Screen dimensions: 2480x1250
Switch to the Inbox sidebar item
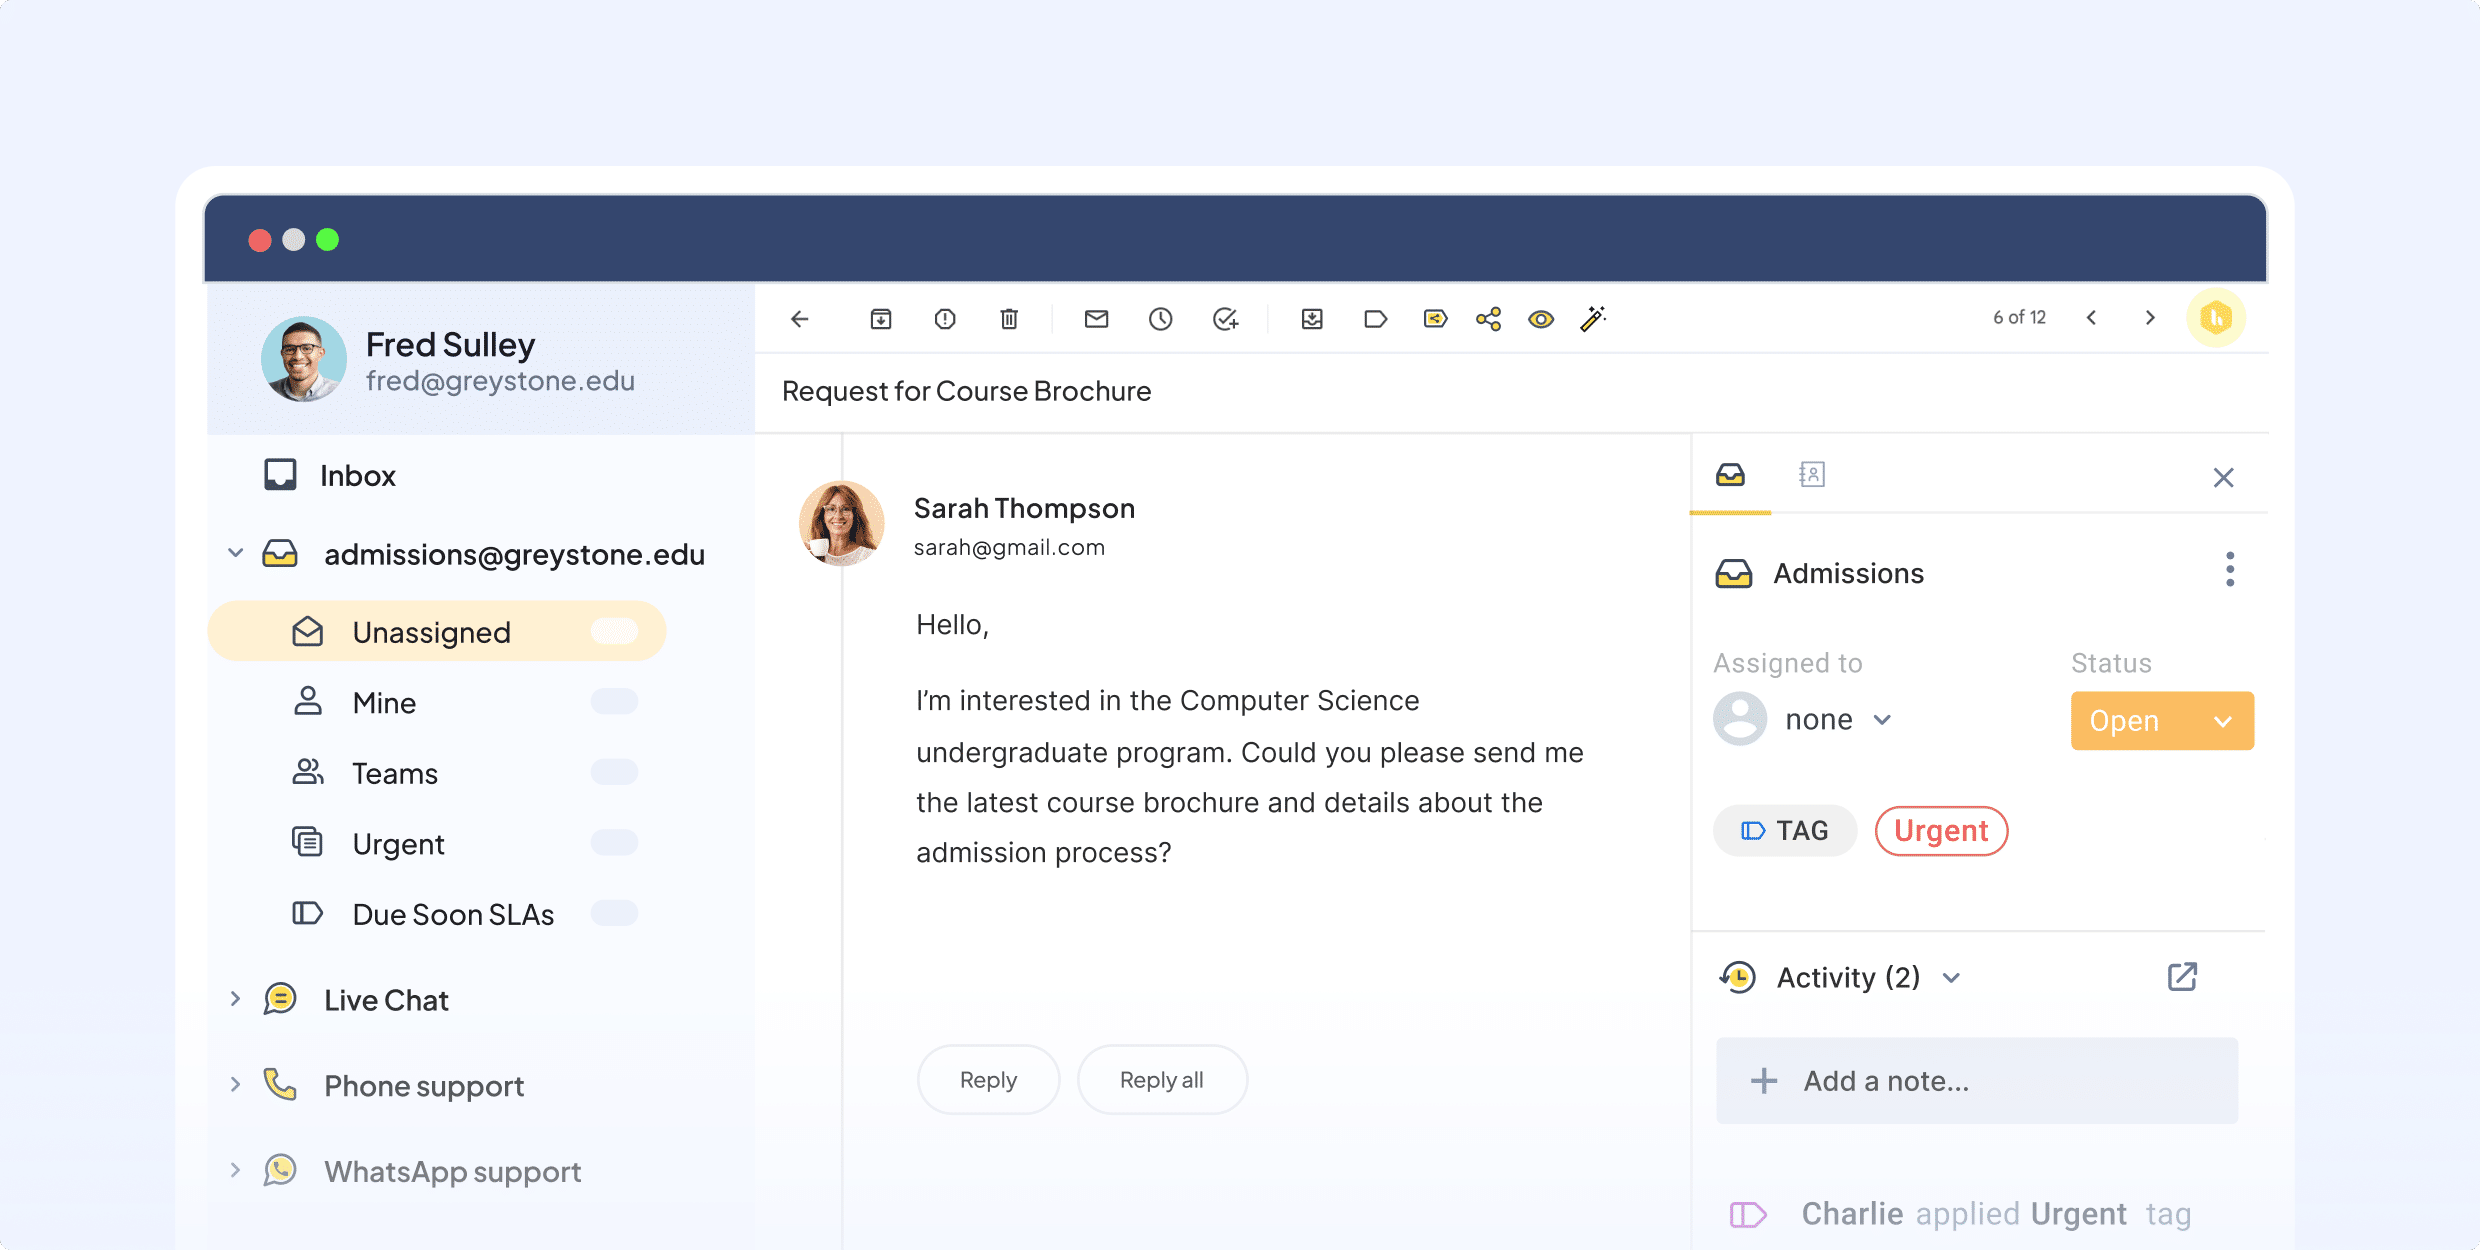point(357,475)
